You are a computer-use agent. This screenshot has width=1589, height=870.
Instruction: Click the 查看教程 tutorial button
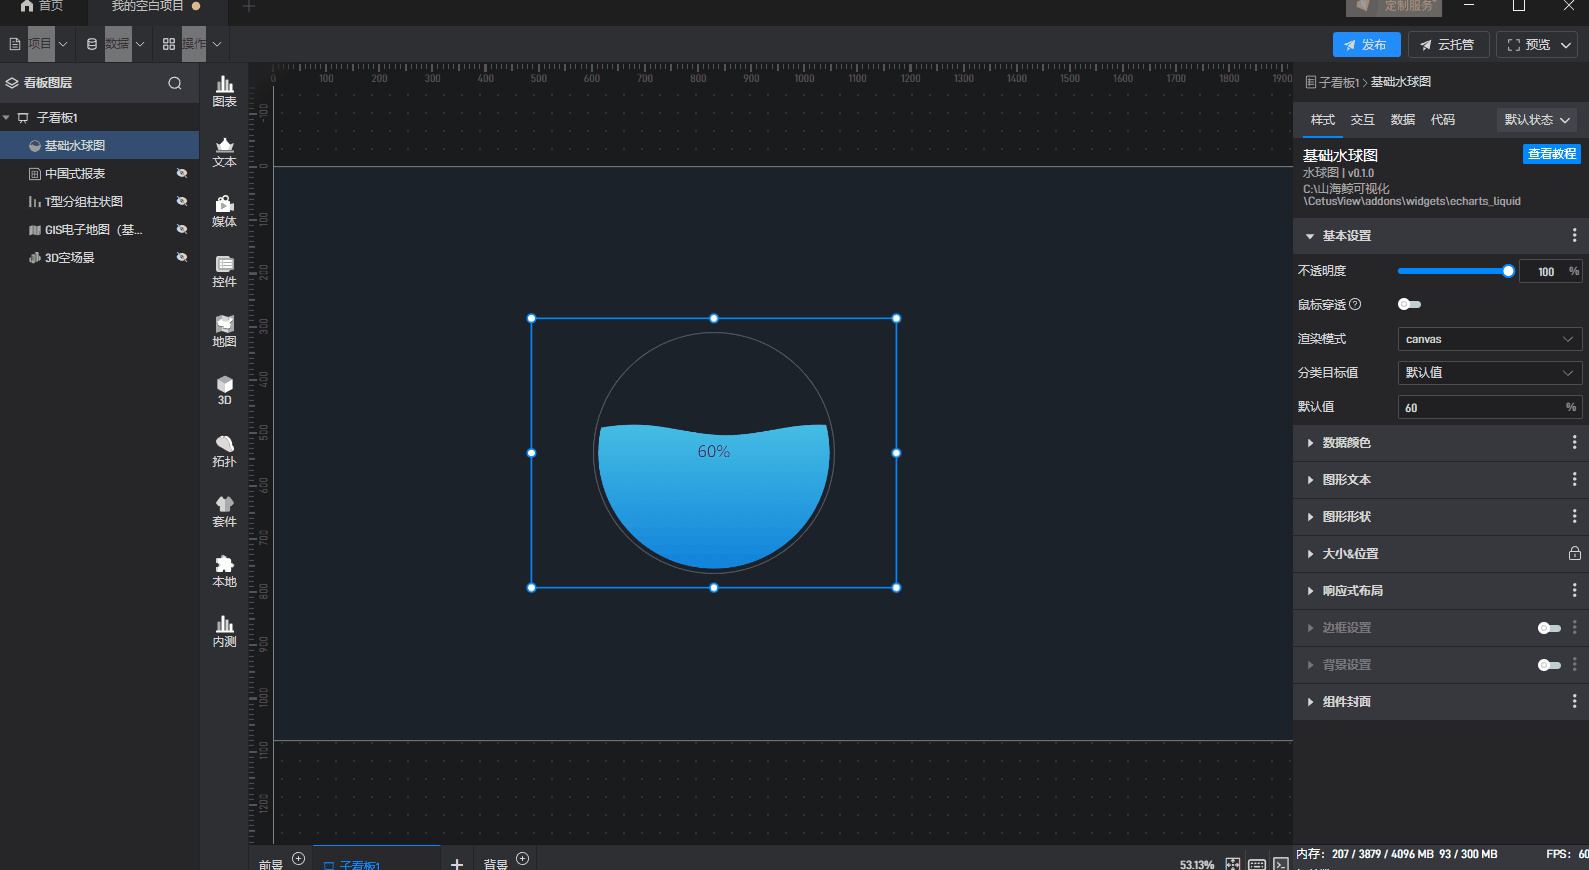1551,154
